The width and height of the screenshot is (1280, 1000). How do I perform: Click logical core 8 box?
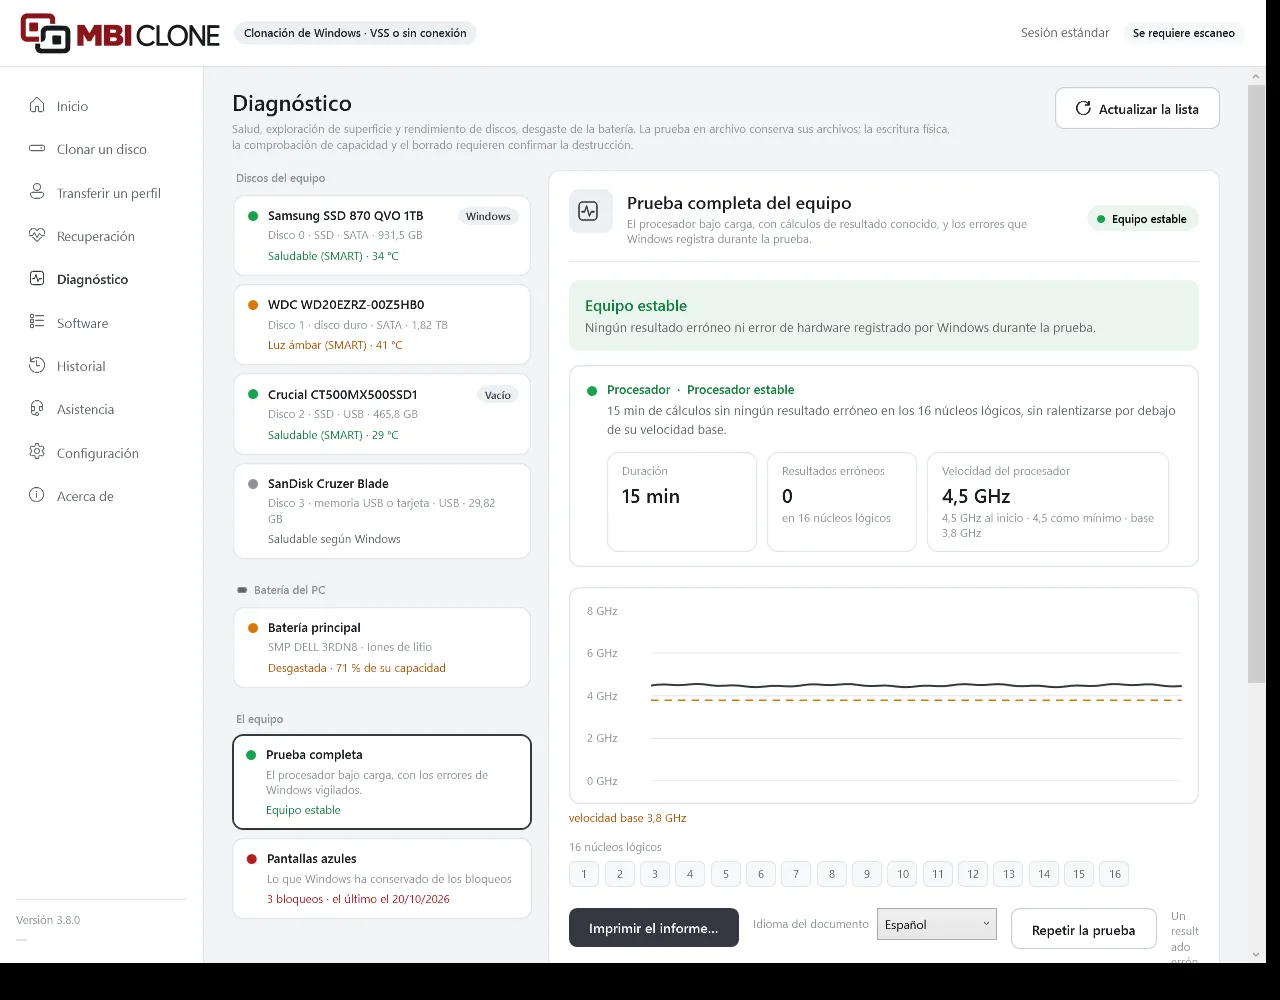coord(832,874)
